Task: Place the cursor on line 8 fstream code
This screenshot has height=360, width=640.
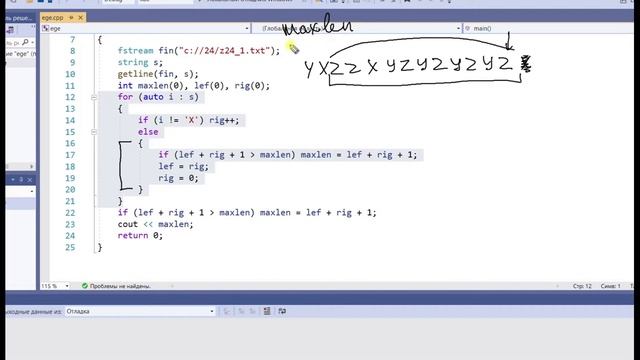Action: coord(199,51)
